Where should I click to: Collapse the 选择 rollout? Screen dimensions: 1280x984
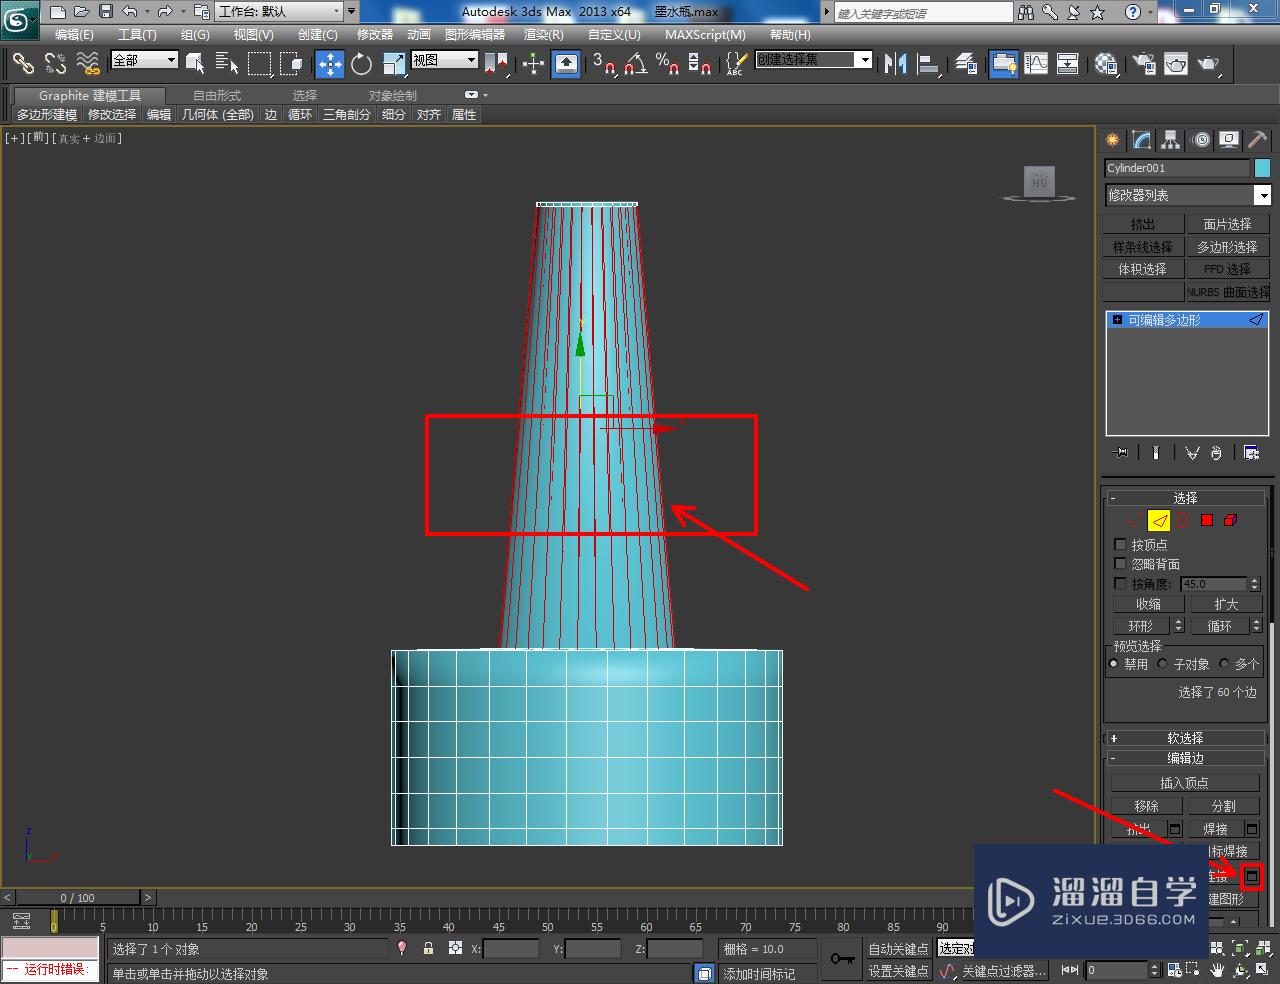[x=1186, y=498]
